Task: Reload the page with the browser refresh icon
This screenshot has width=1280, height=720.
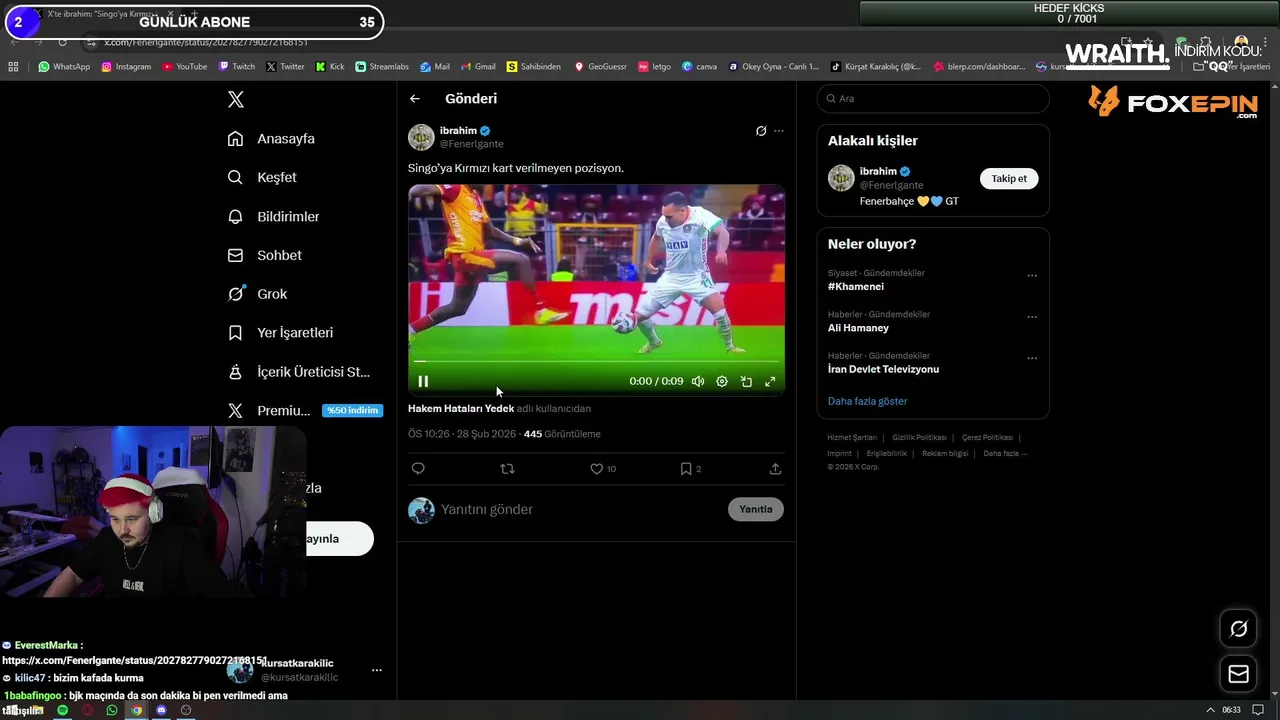Action: pyautogui.click(x=62, y=42)
